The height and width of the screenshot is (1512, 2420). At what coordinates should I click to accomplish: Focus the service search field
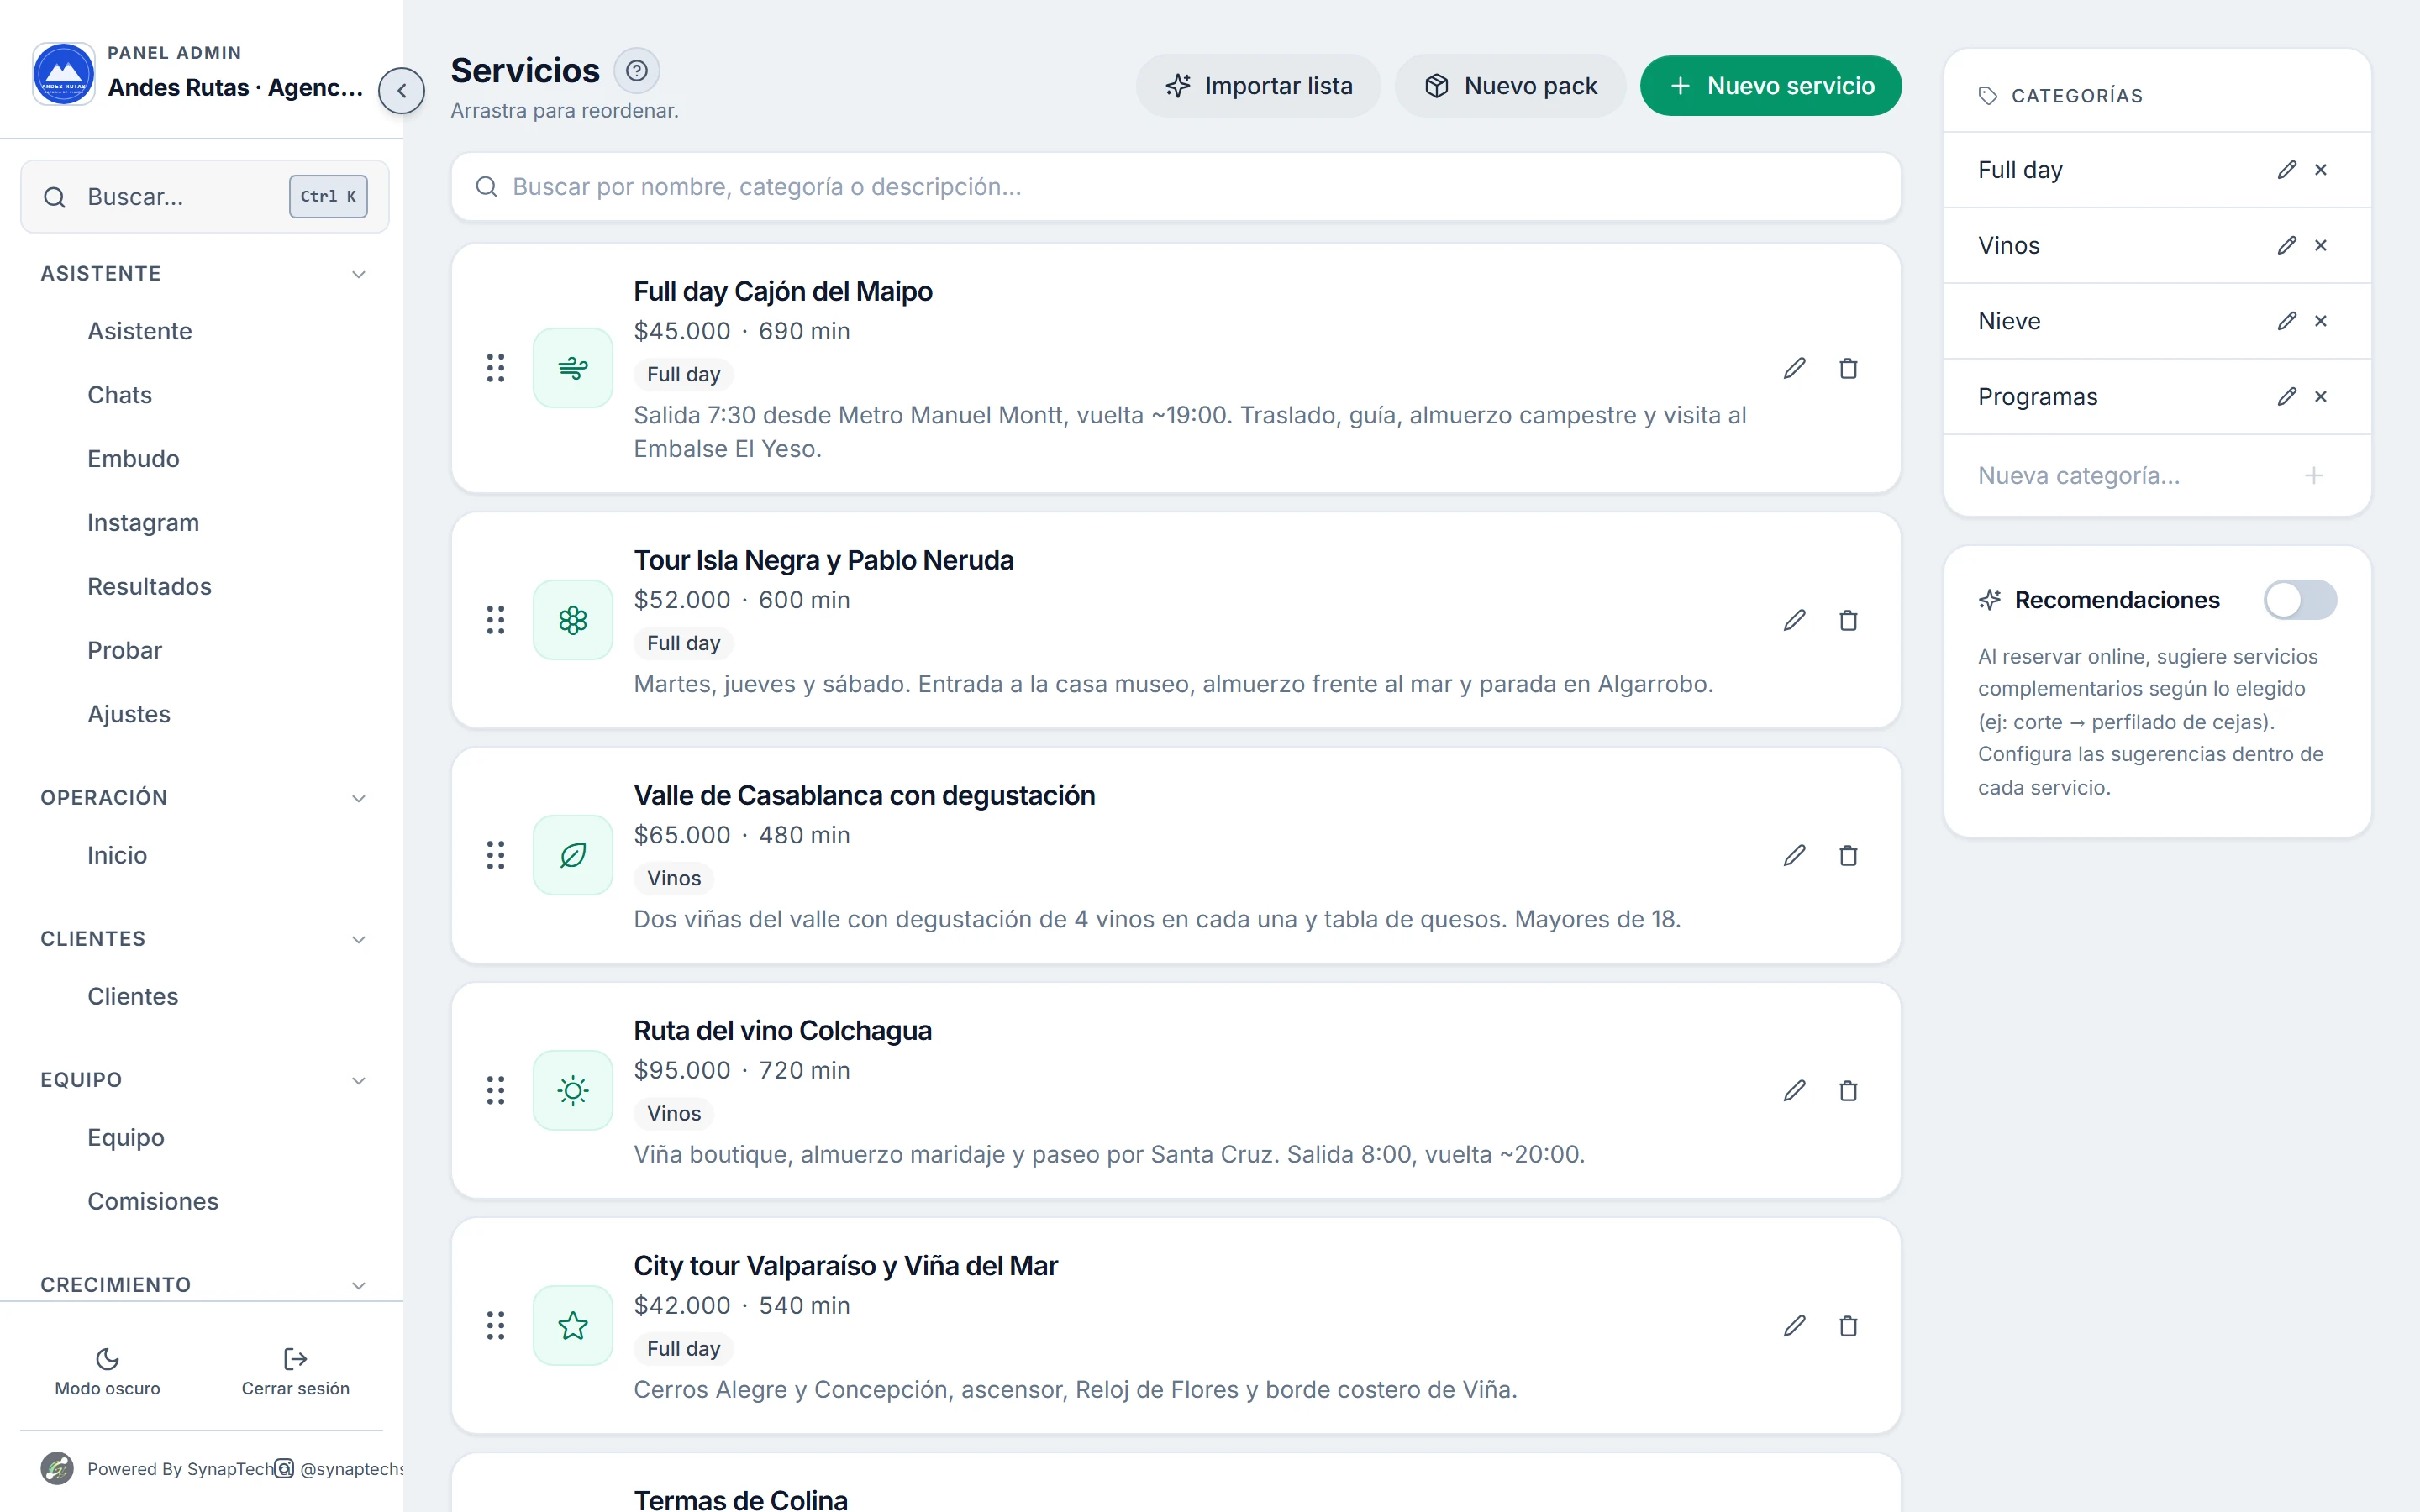click(x=1176, y=187)
